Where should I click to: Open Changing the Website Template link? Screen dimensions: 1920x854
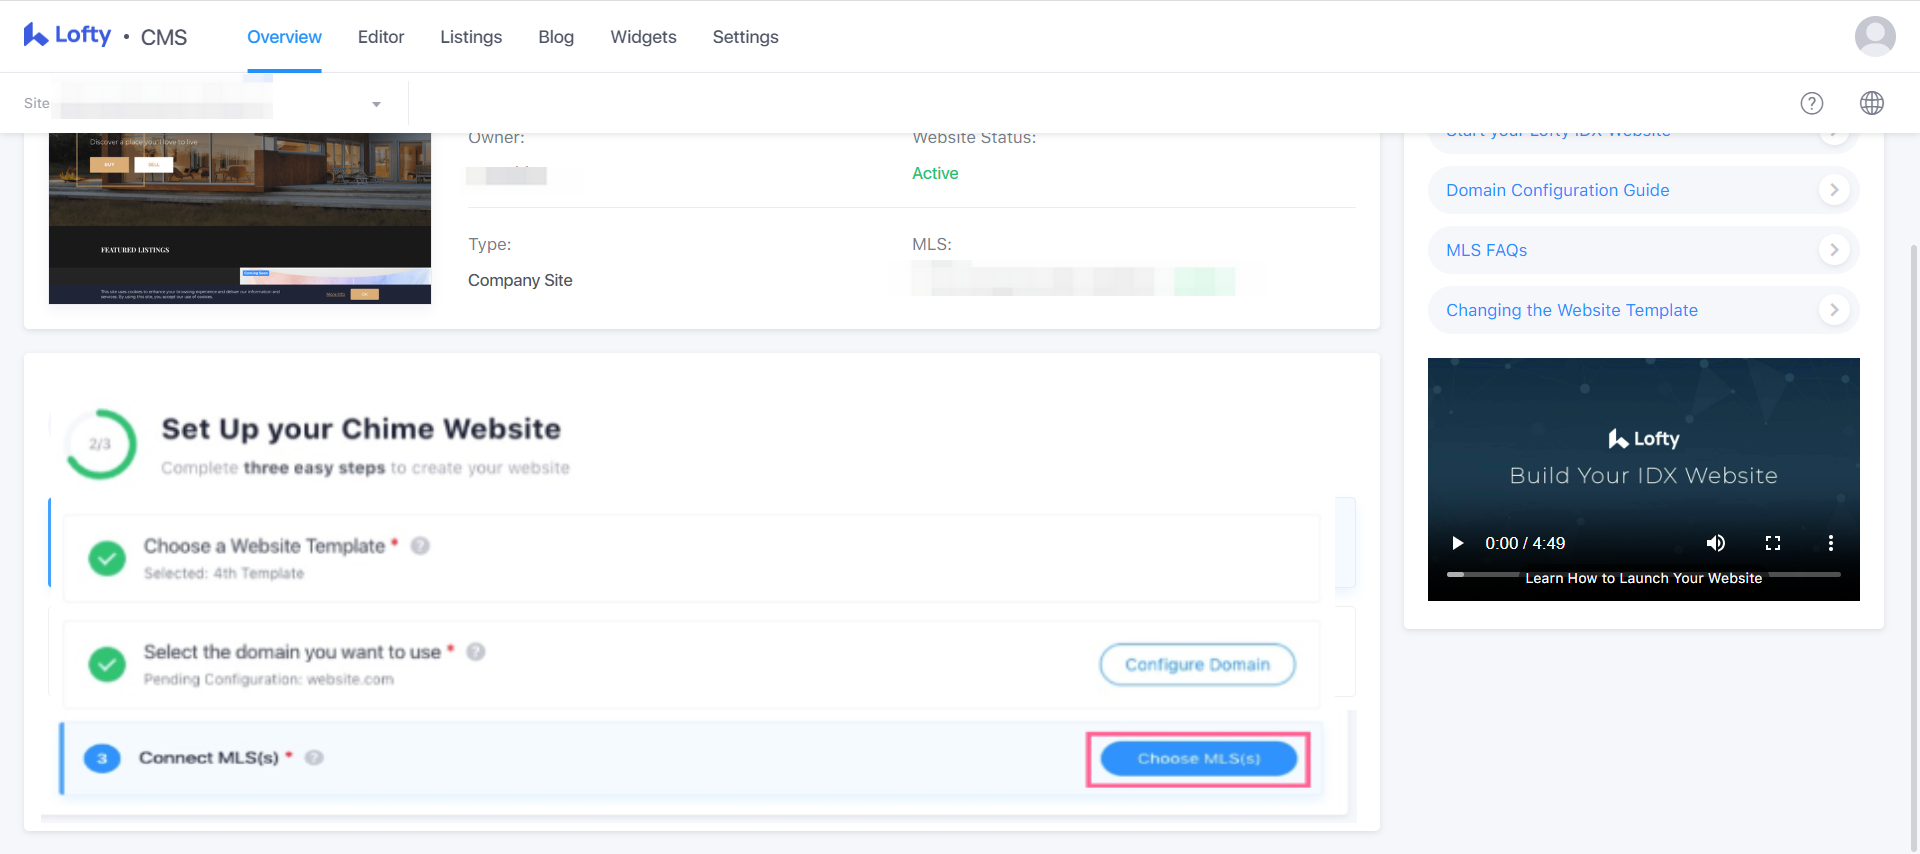pyautogui.click(x=1571, y=310)
